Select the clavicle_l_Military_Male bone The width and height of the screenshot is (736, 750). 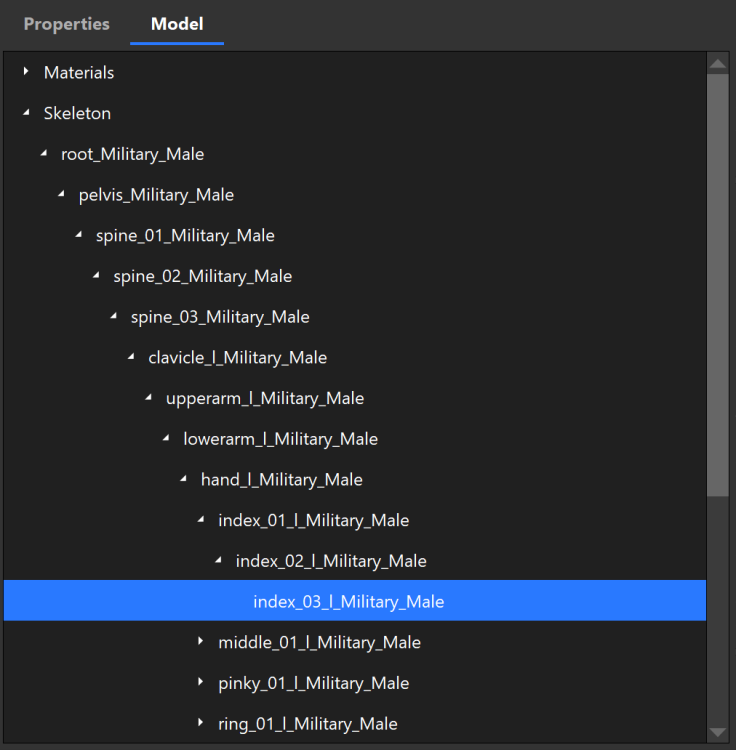(x=237, y=357)
